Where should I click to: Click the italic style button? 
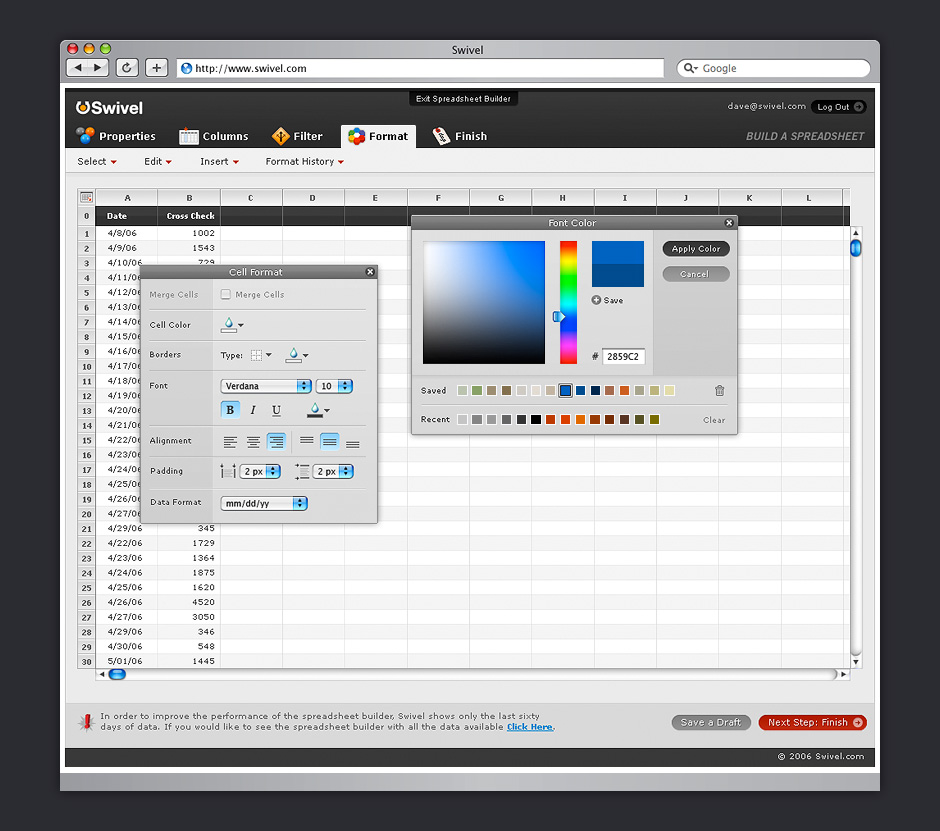coord(253,410)
